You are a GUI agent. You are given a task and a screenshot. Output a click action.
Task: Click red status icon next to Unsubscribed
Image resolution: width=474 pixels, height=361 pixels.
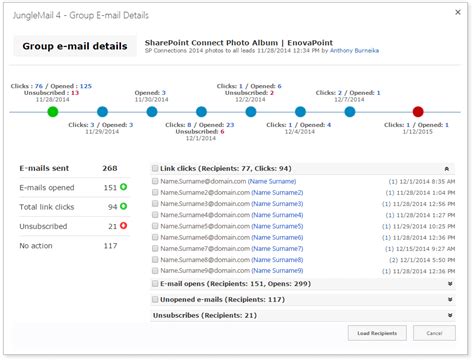[x=123, y=226]
